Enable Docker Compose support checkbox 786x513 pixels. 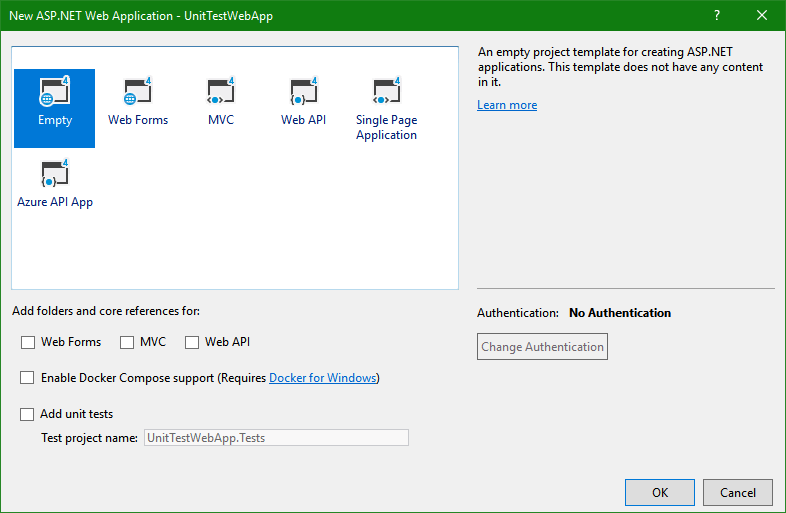coord(28,378)
